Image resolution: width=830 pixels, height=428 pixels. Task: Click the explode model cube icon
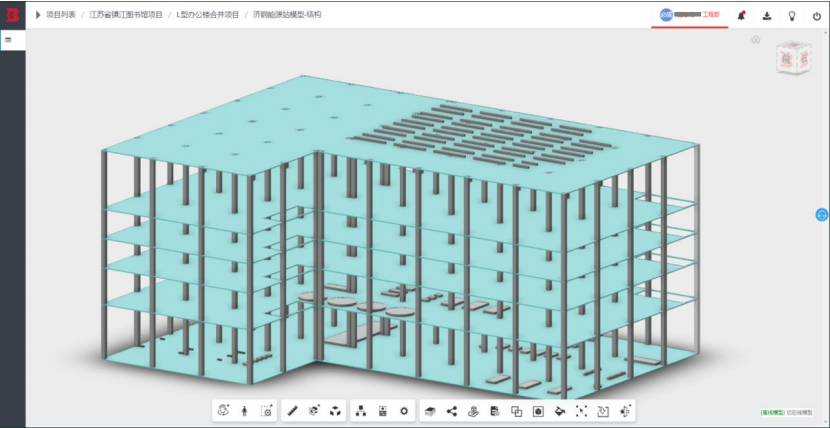335,411
